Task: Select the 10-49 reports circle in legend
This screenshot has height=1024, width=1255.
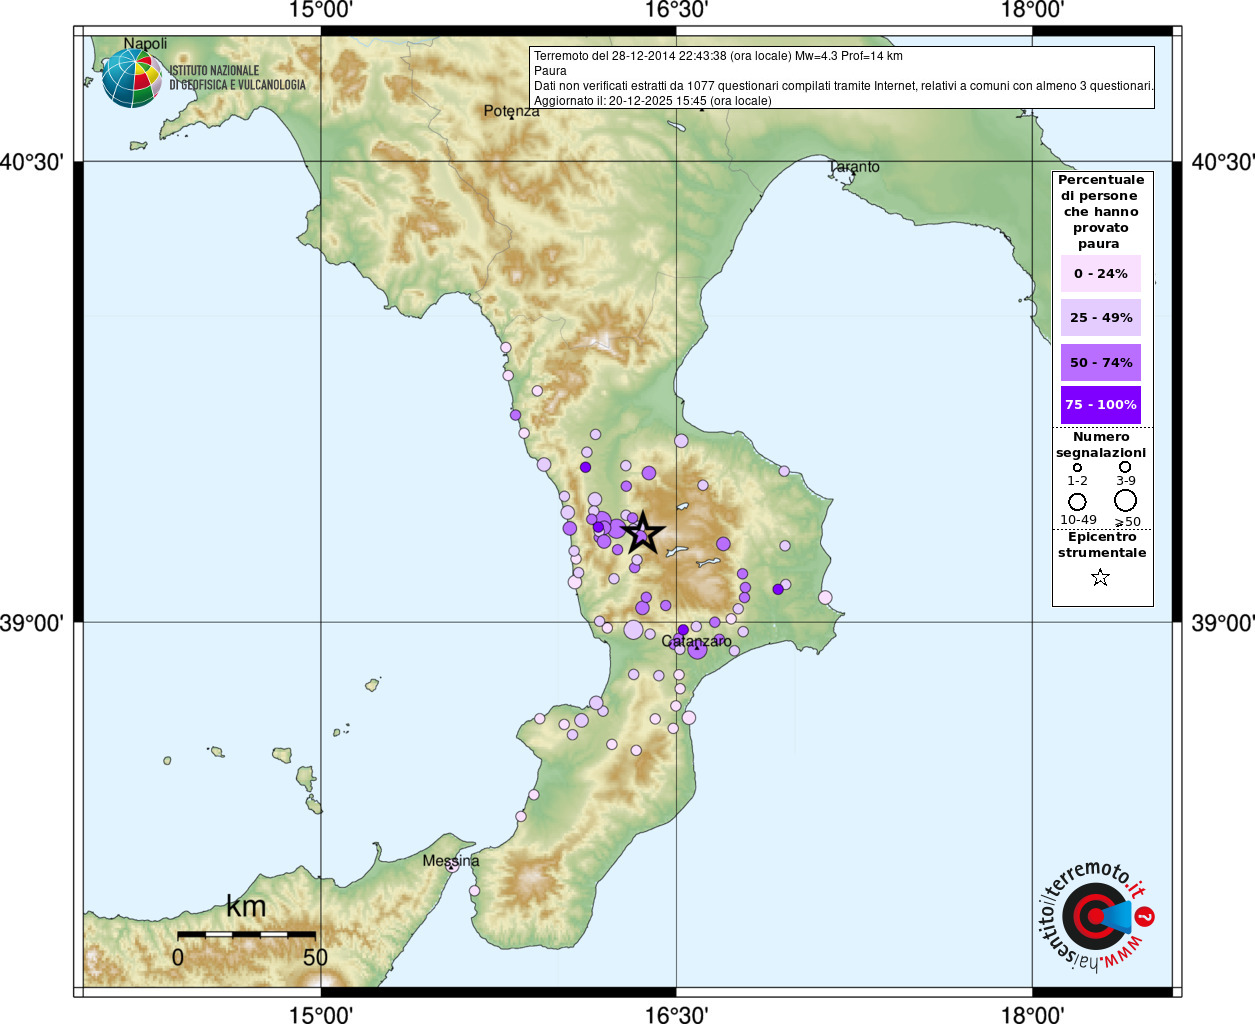Action: tap(1077, 501)
